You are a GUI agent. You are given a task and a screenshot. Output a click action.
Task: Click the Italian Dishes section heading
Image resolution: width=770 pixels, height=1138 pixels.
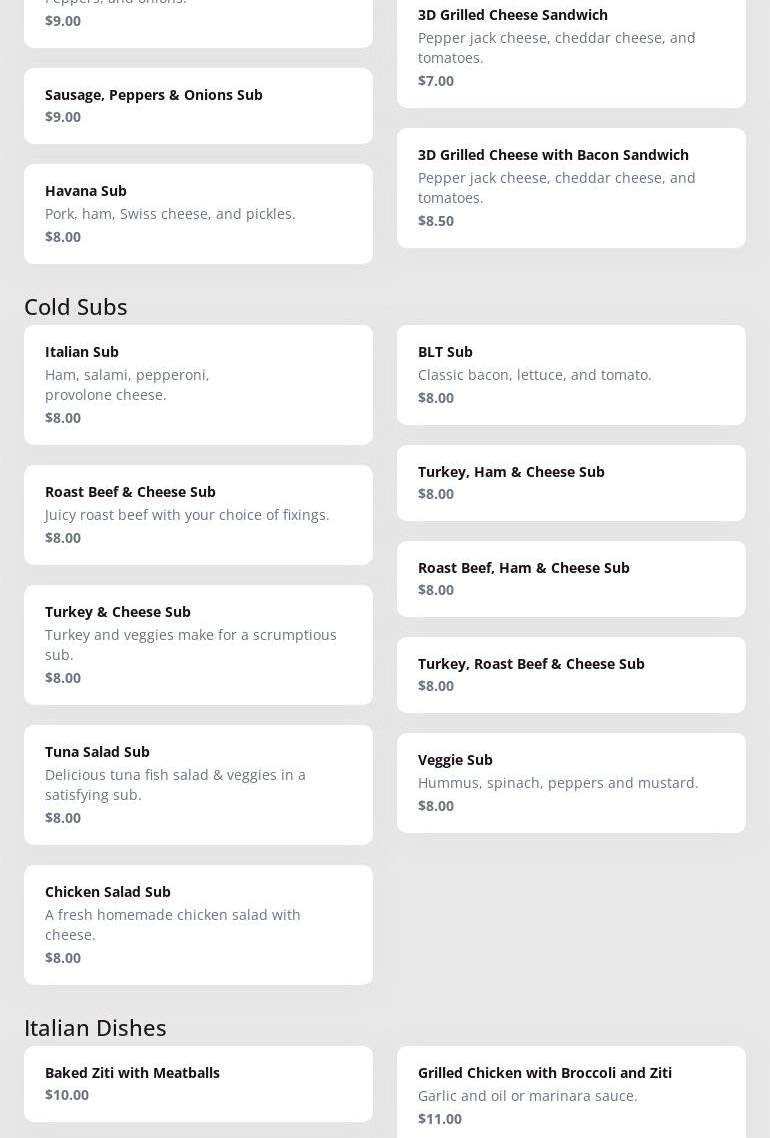pos(95,1027)
